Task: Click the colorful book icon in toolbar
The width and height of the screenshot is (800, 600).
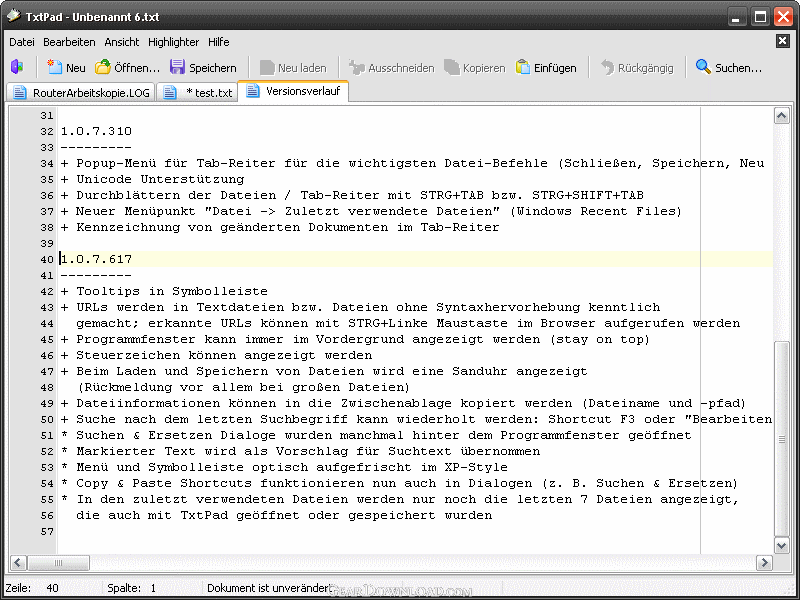Action: pos(17,67)
